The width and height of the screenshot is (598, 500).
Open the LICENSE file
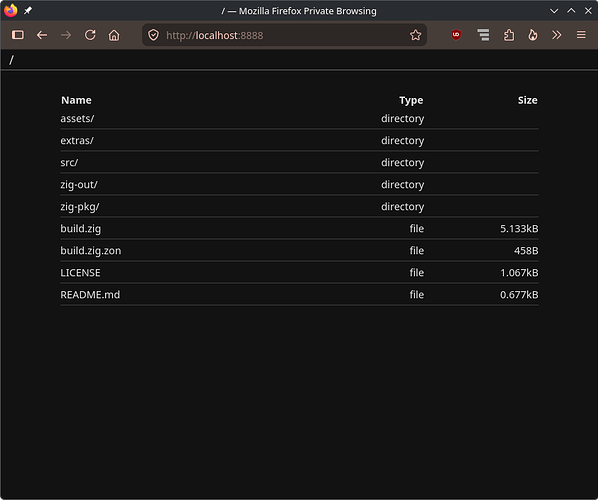[x=80, y=273]
